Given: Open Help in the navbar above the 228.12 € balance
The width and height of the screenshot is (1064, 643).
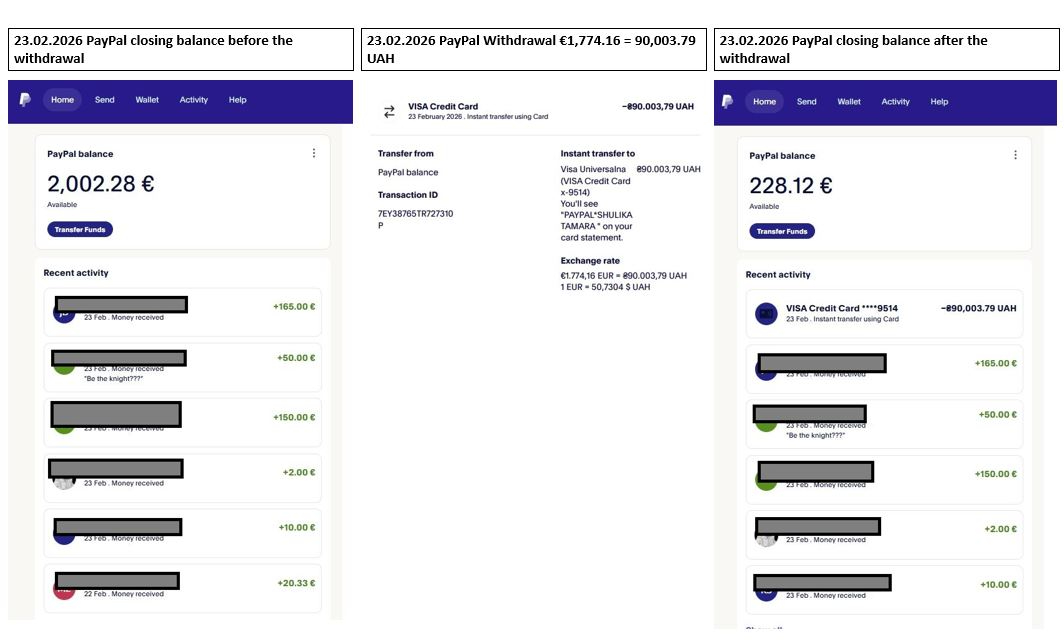Looking at the screenshot, I should coord(939,102).
